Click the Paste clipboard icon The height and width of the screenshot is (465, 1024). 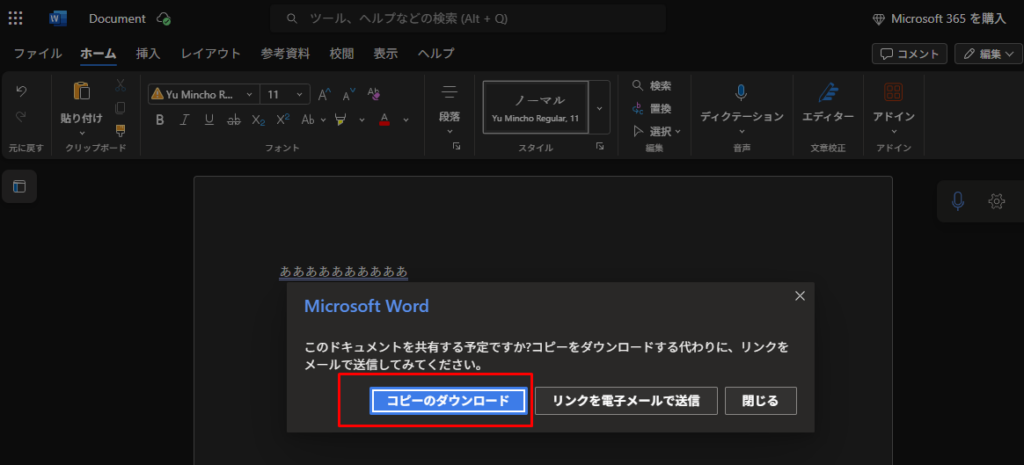82,91
